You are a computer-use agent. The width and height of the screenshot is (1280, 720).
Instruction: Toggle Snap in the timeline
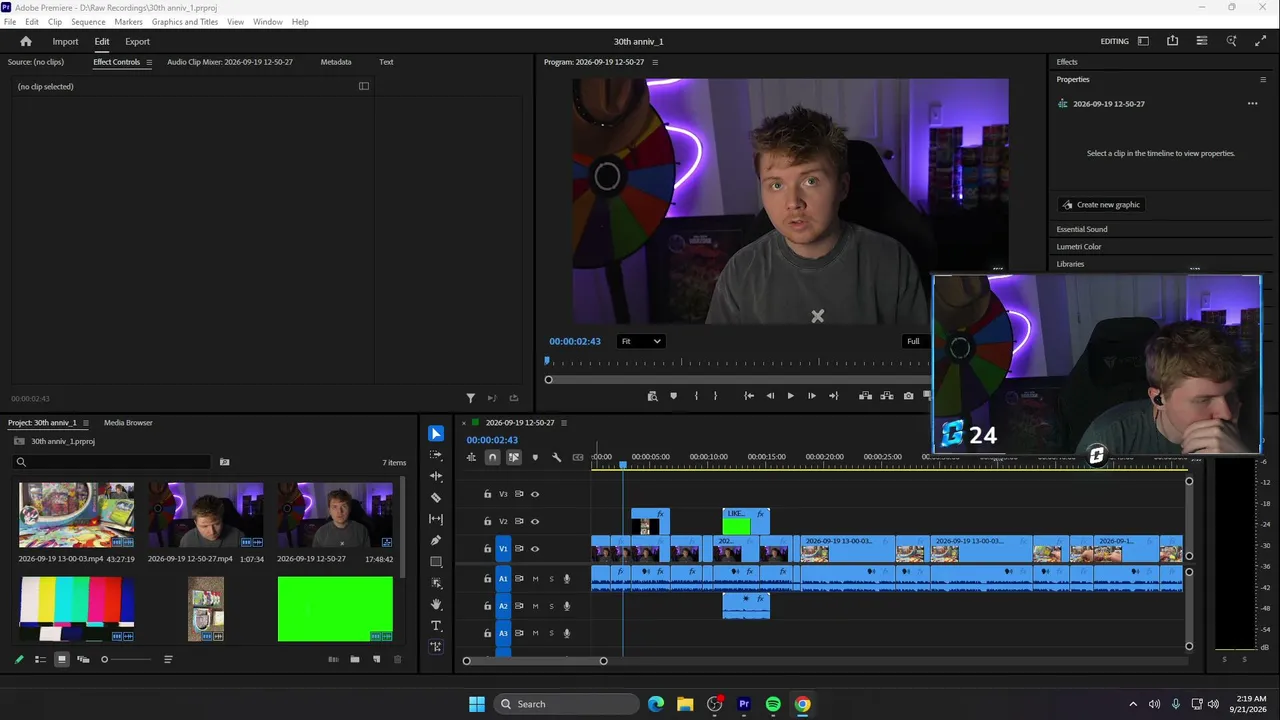[x=492, y=457]
